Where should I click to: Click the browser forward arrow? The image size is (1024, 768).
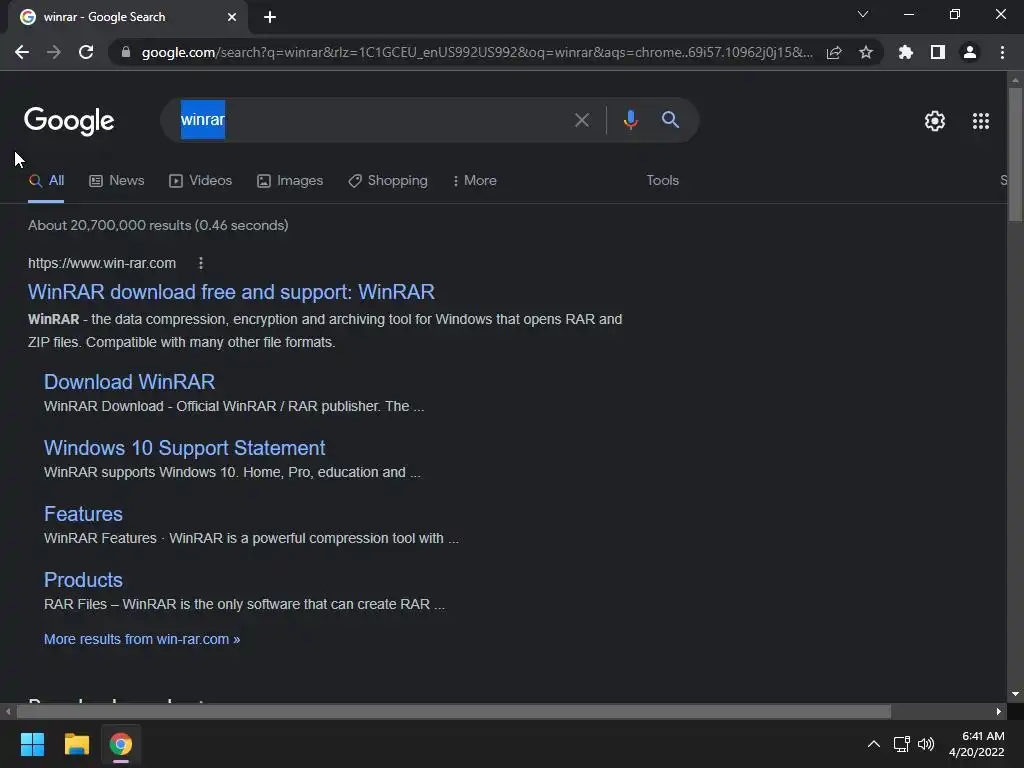click(x=54, y=52)
